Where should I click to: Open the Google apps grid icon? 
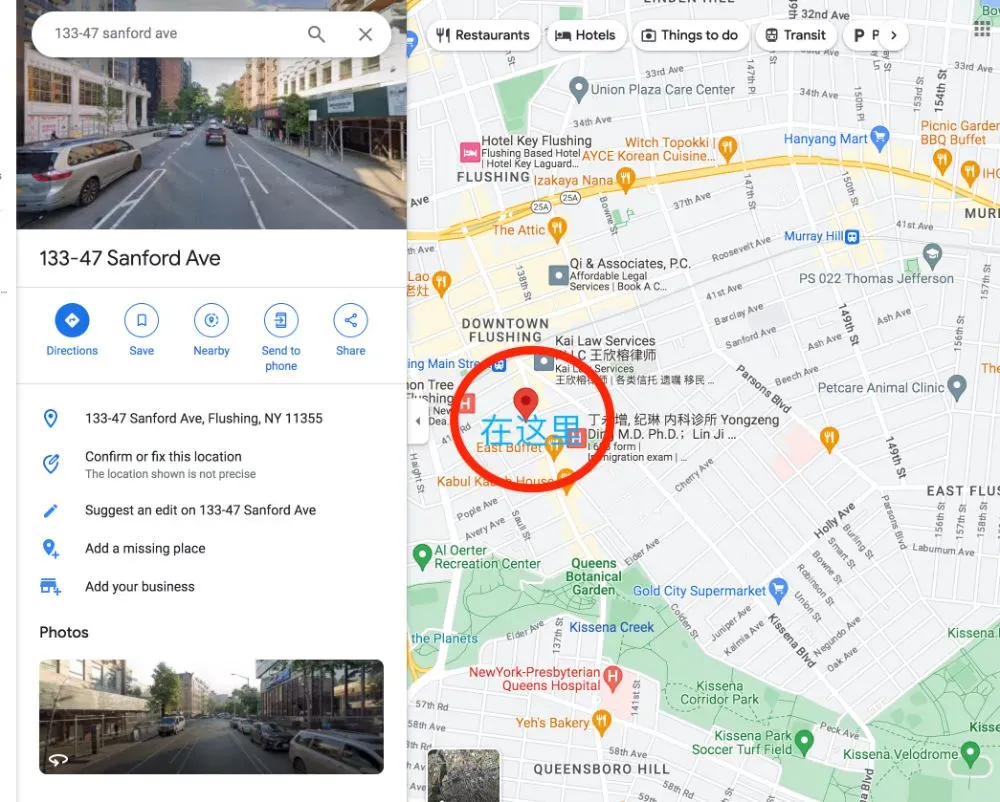tap(983, 28)
